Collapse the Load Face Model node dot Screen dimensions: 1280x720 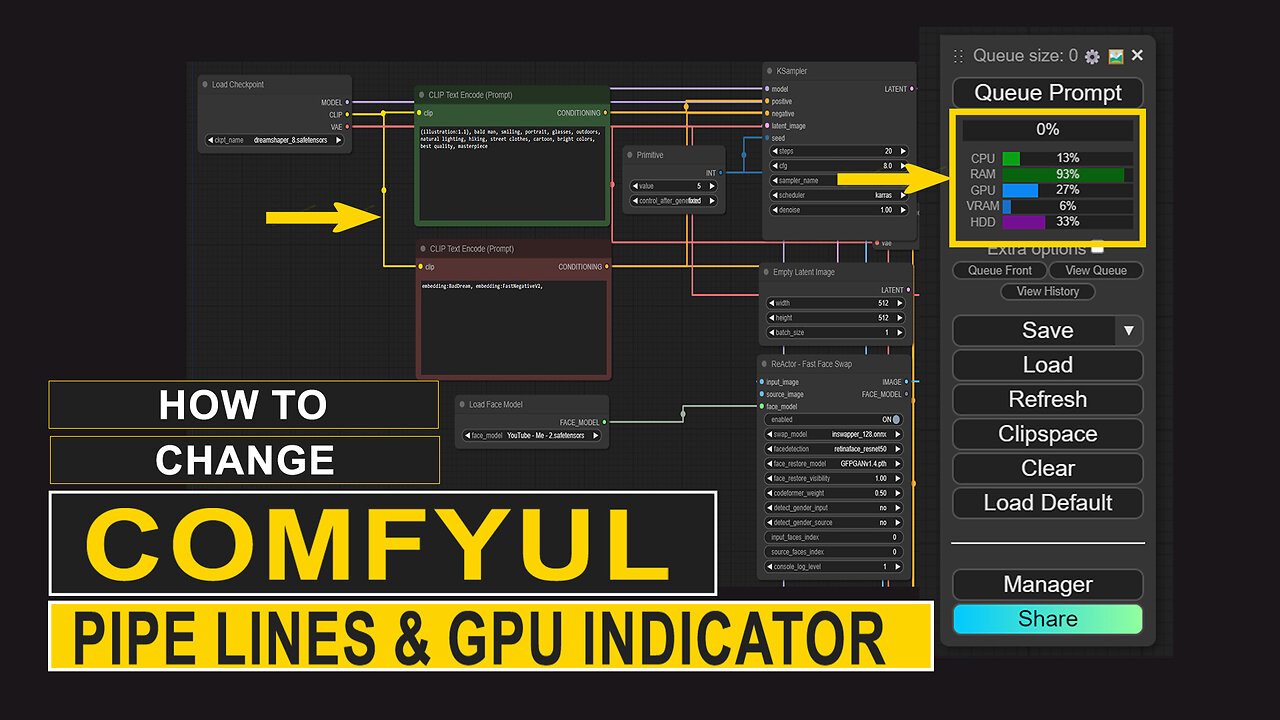(462, 404)
